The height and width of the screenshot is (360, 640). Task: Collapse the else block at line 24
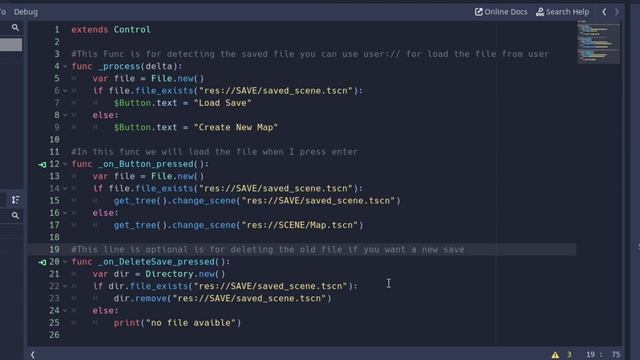(x=65, y=311)
